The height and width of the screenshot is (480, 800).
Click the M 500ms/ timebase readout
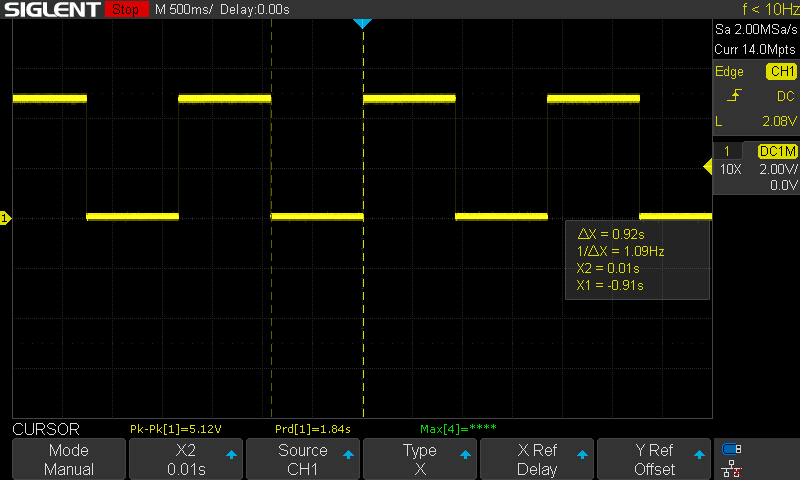coord(184,9)
